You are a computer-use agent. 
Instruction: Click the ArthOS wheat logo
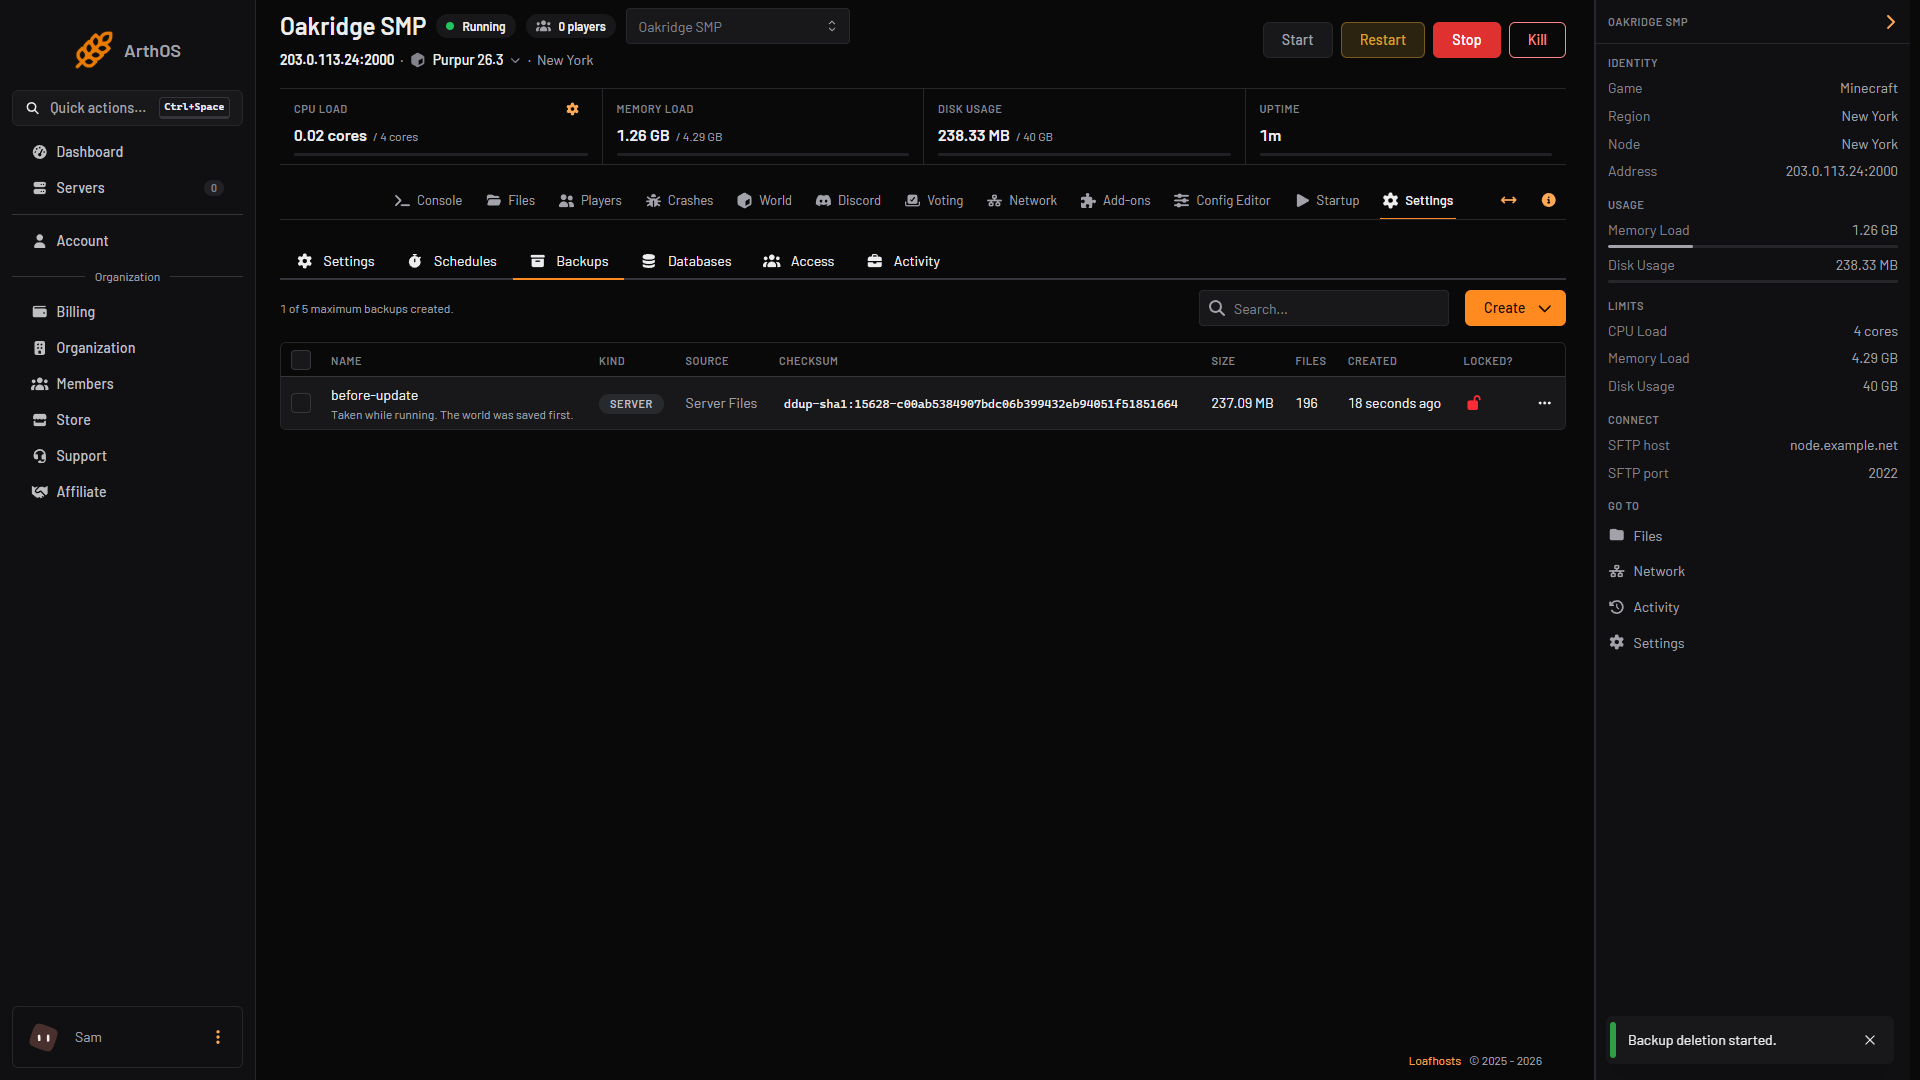click(94, 50)
